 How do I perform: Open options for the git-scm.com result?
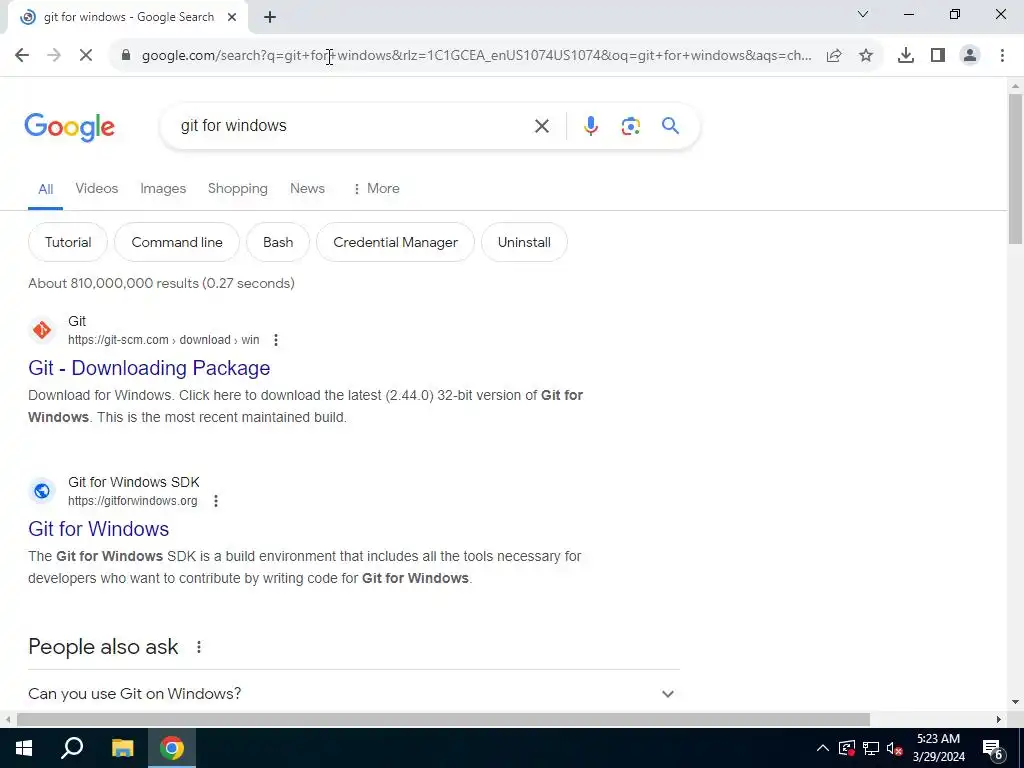276,340
